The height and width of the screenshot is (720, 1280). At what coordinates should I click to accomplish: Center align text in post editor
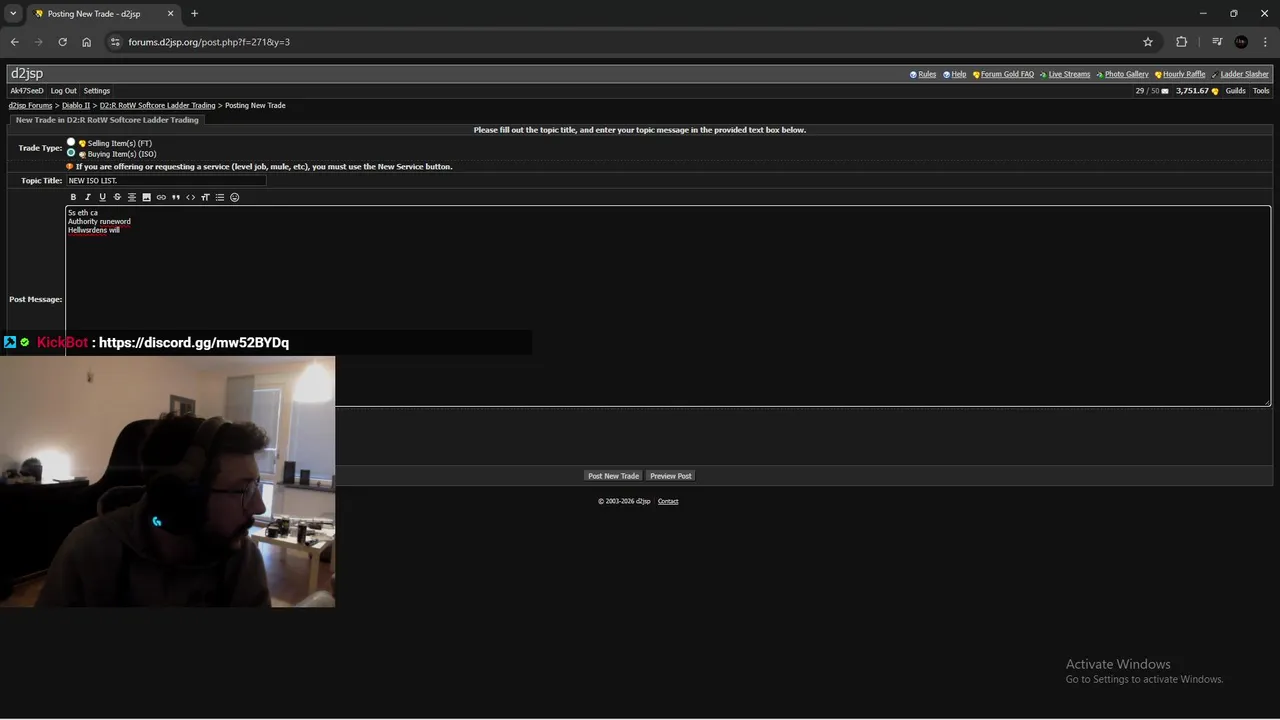coord(131,197)
